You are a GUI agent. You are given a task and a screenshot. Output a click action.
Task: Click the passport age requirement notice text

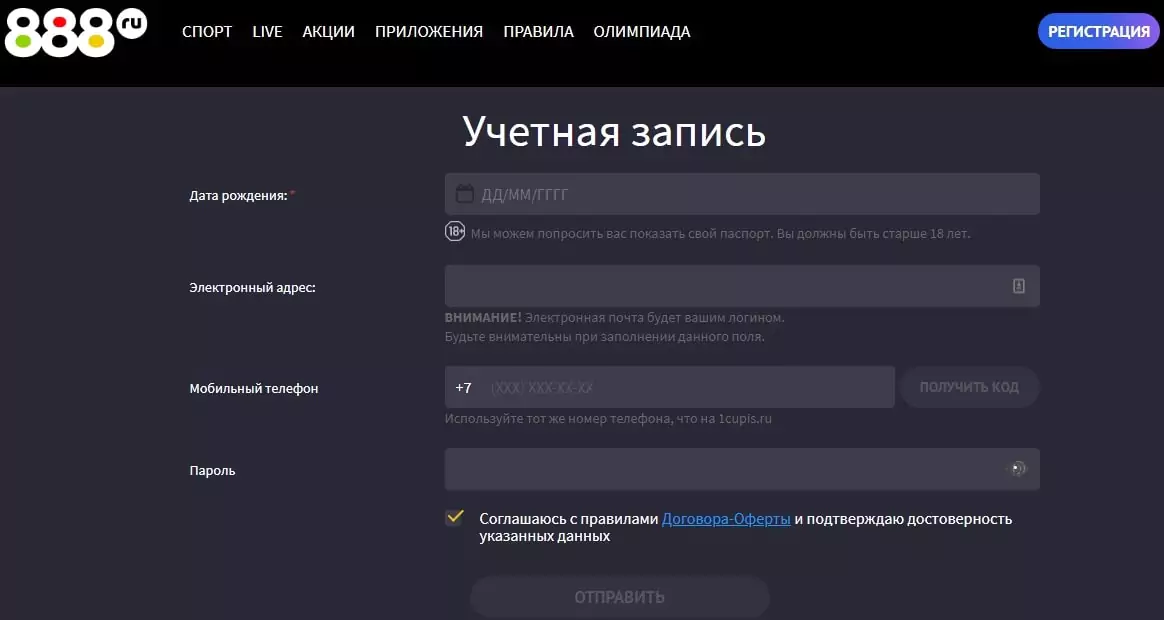tap(720, 233)
